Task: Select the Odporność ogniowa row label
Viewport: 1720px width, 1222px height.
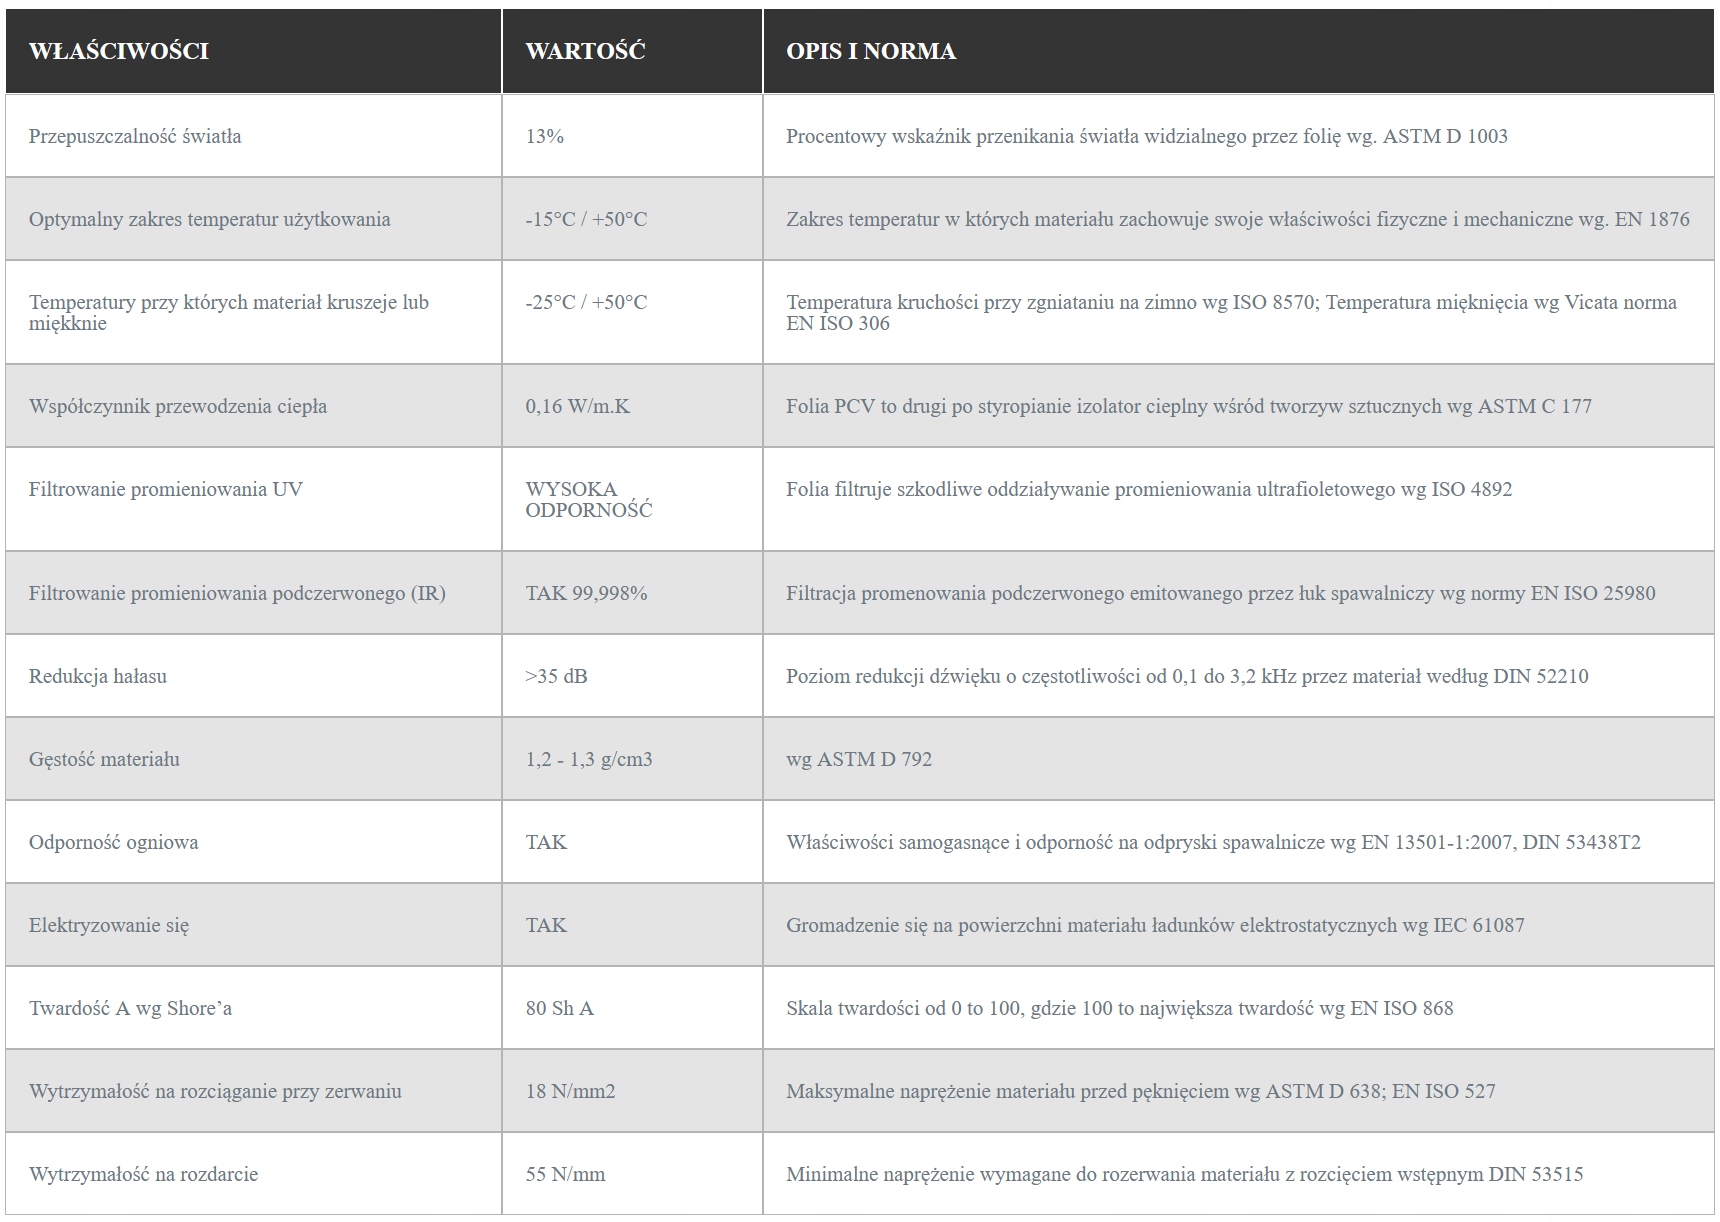Action: click(x=113, y=842)
